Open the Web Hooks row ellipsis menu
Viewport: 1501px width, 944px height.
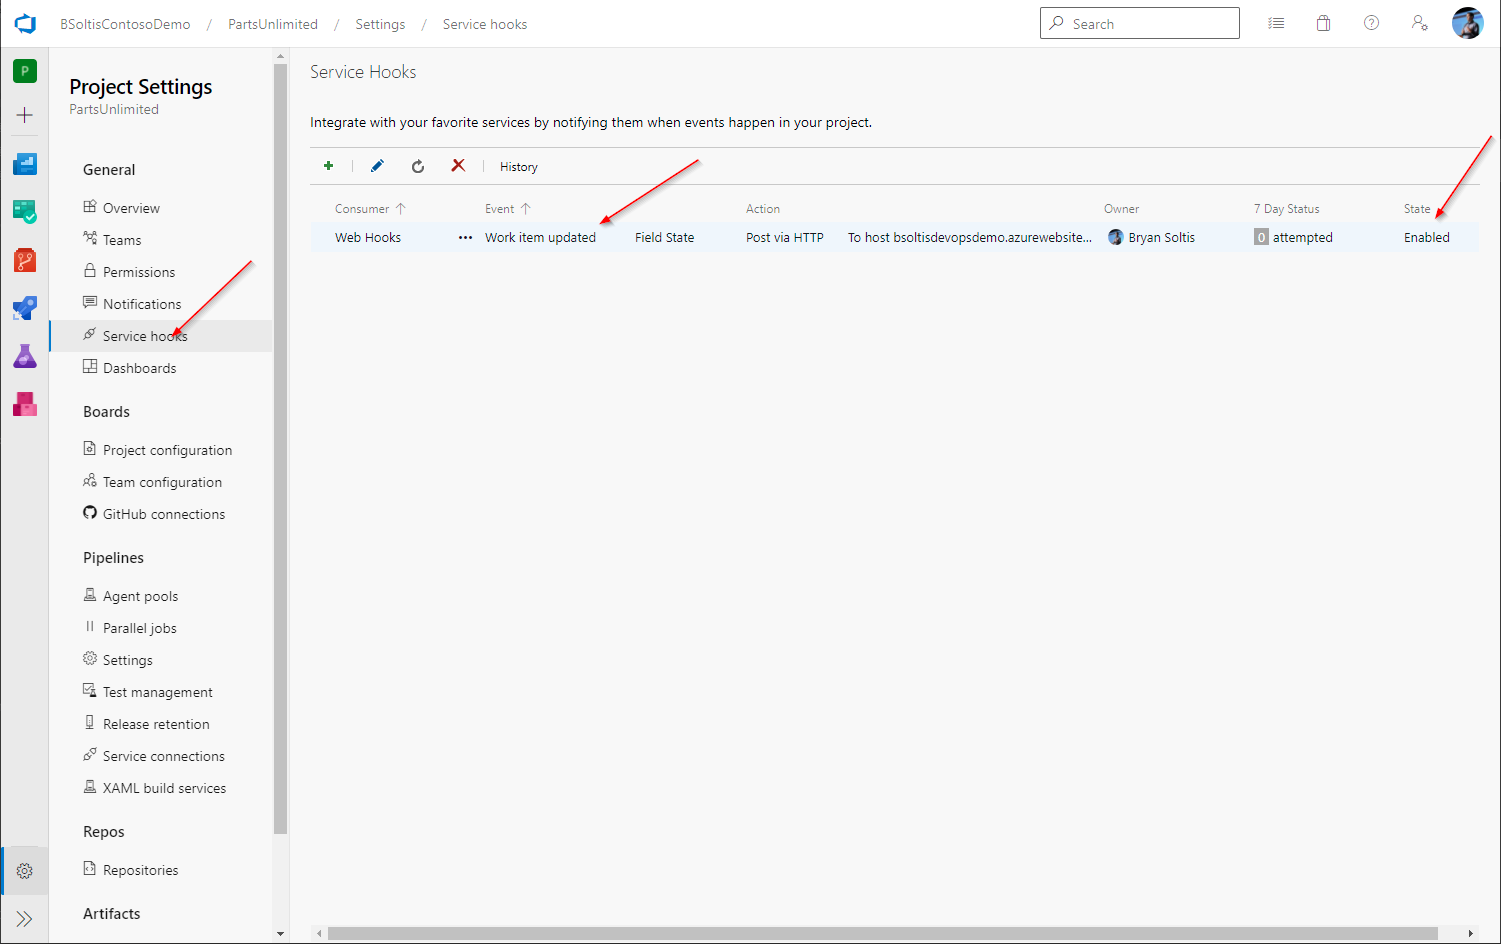coord(465,238)
